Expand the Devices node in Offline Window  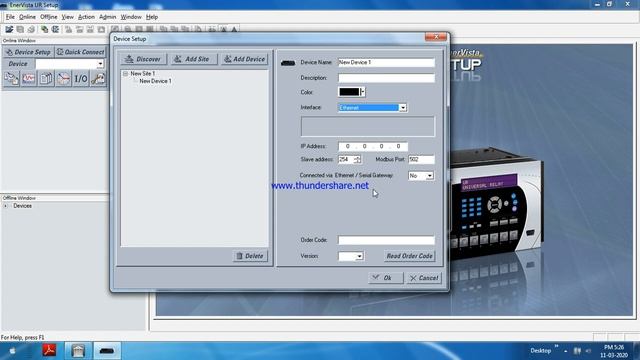(5, 206)
